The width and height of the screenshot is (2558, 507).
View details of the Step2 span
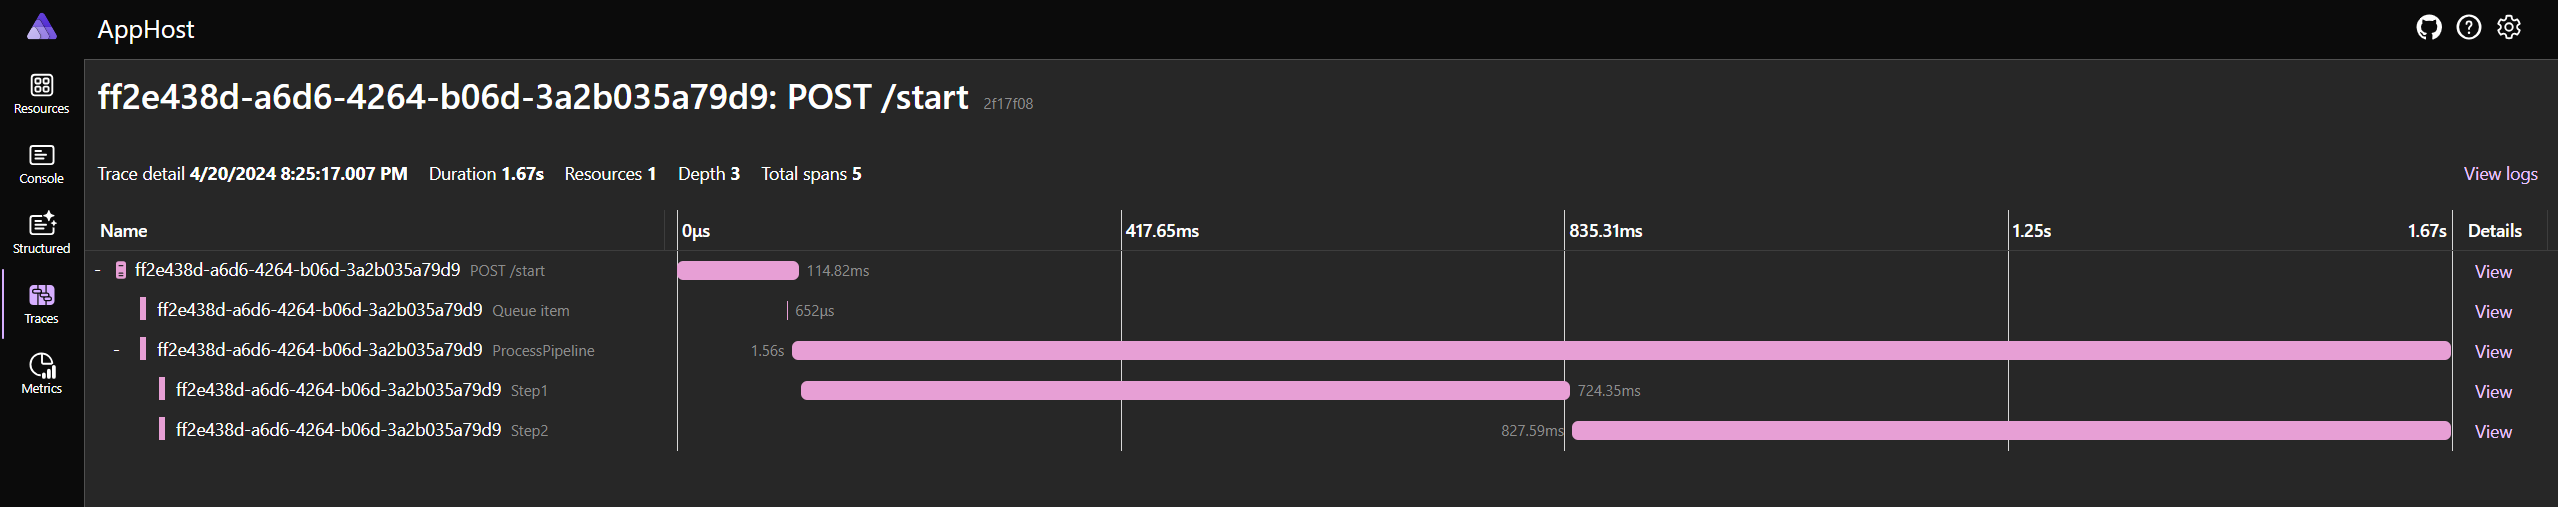[x=2493, y=432]
